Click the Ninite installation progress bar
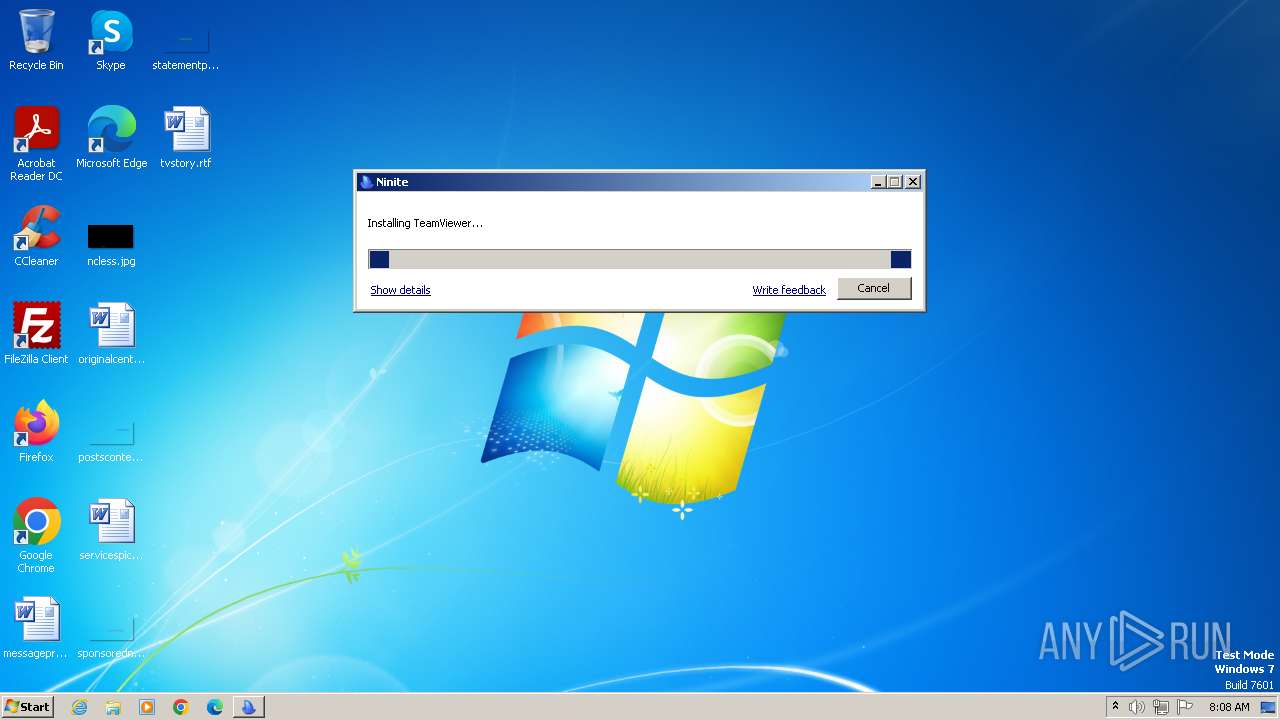1280x720 pixels. click(640, 259)
